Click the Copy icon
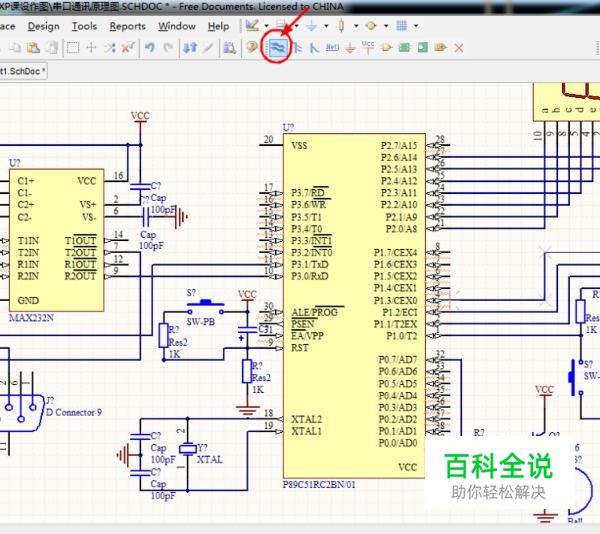This screenshot has height=534, width=600. coord(15,48)
